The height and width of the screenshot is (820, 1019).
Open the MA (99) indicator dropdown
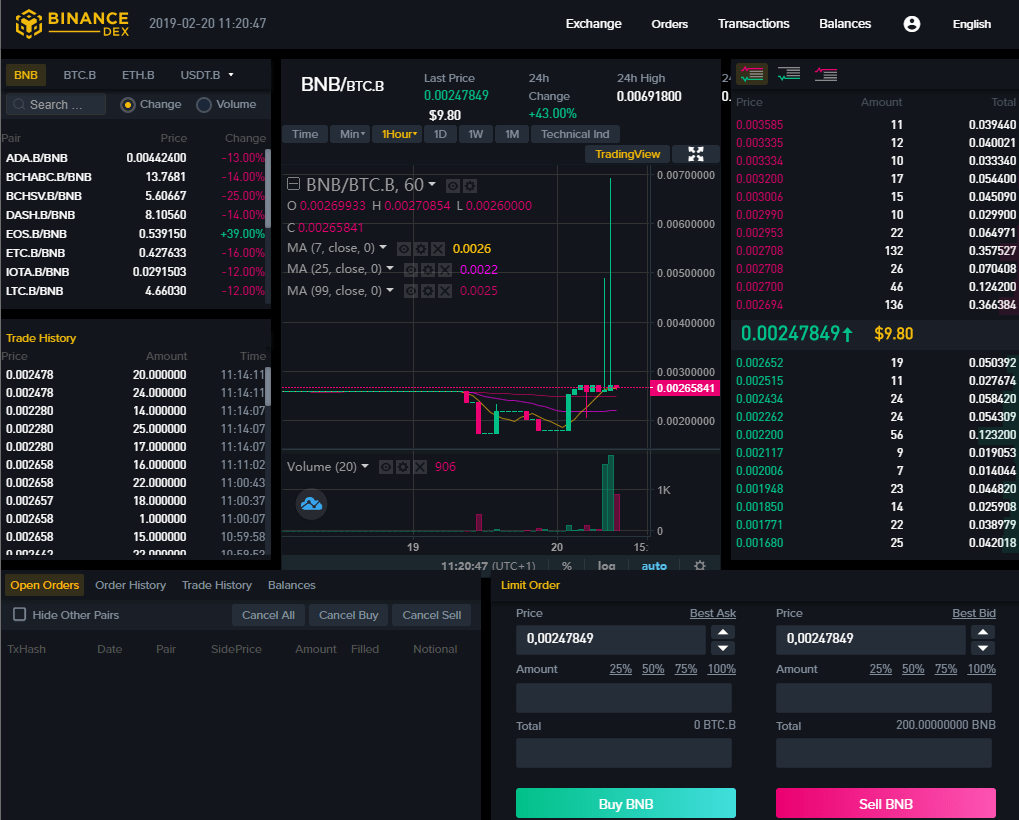pyautogui.click(x=389, y=290)
